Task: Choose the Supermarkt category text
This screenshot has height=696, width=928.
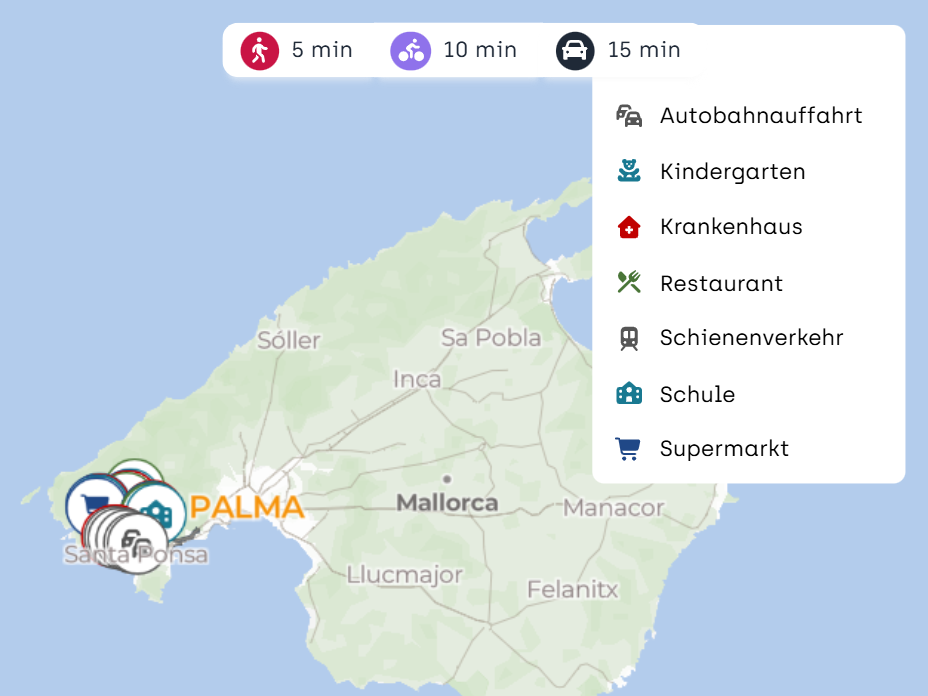Action: 724,449
